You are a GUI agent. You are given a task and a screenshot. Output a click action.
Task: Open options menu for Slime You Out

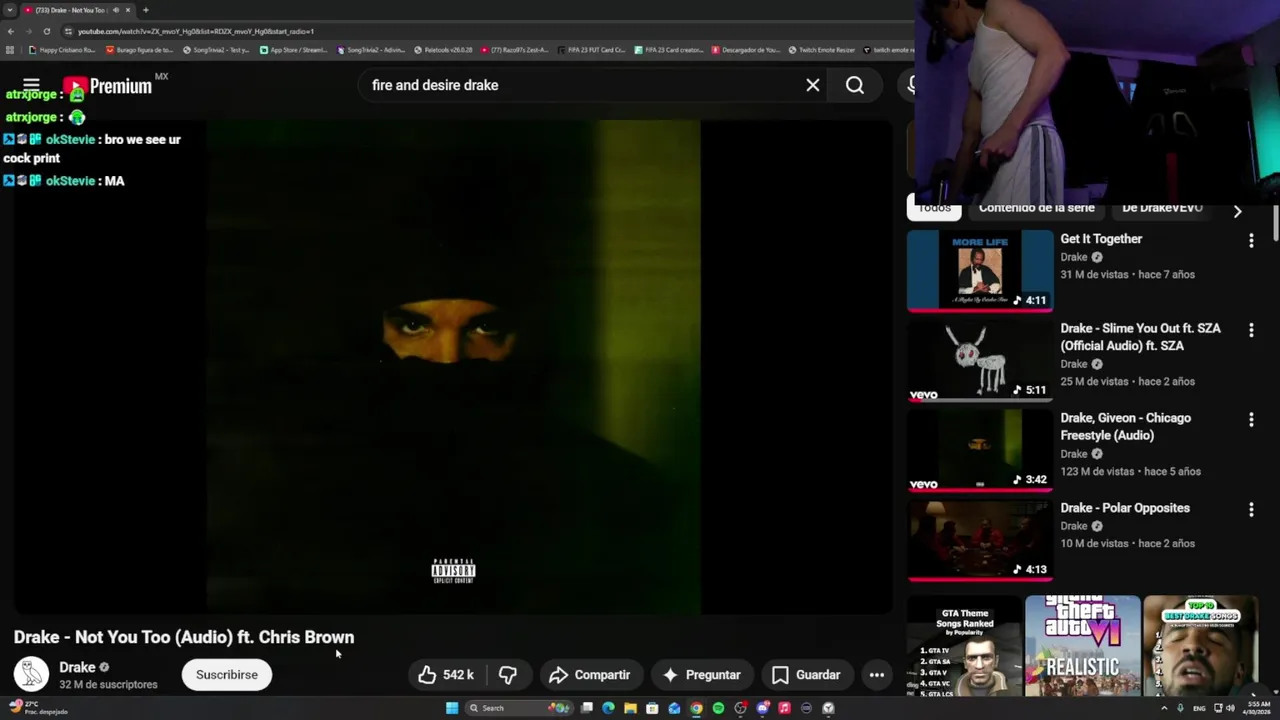[x=1251, y=329]
